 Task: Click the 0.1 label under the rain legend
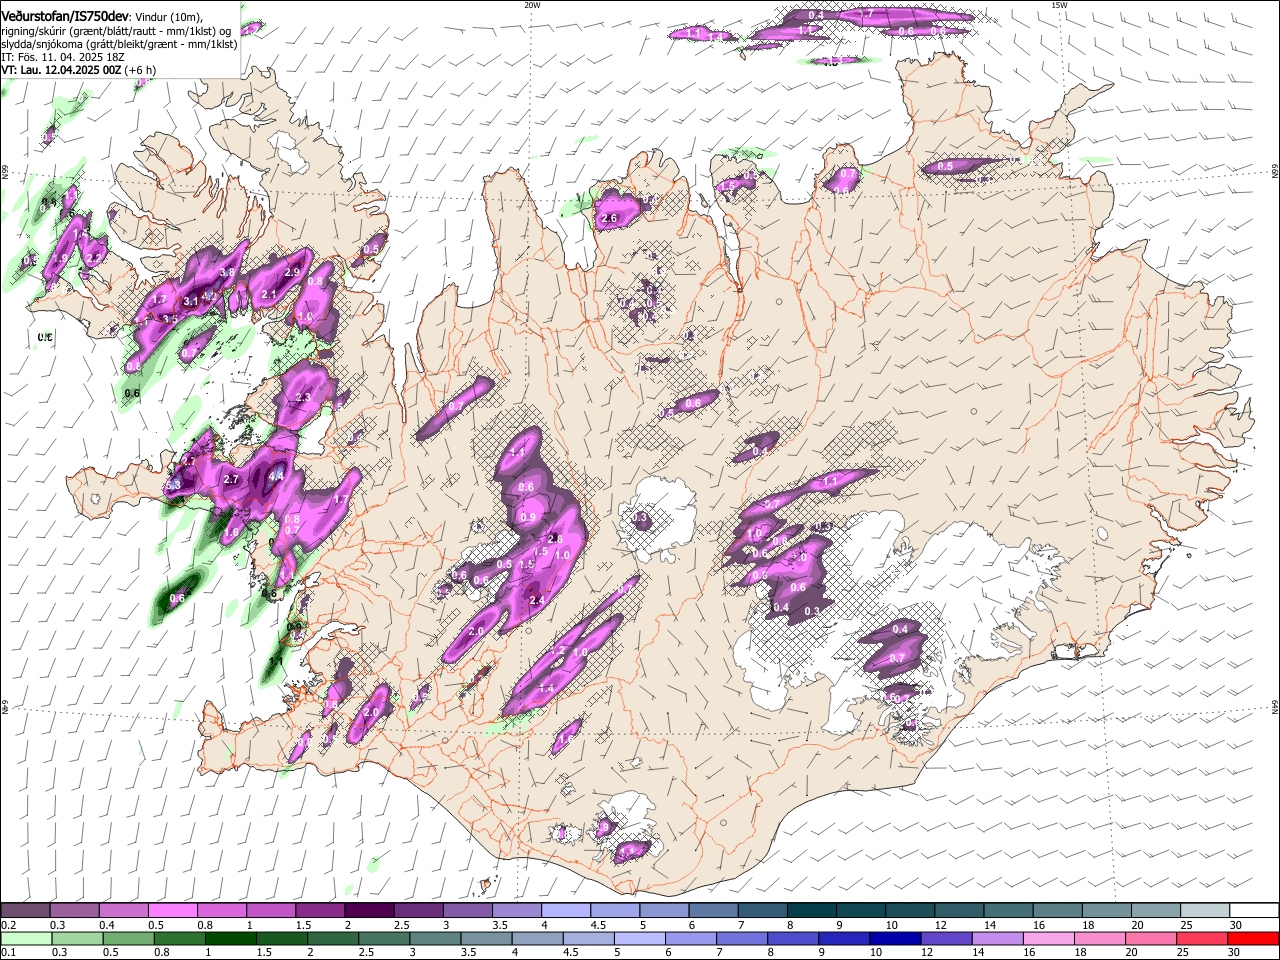coord(9,953)
